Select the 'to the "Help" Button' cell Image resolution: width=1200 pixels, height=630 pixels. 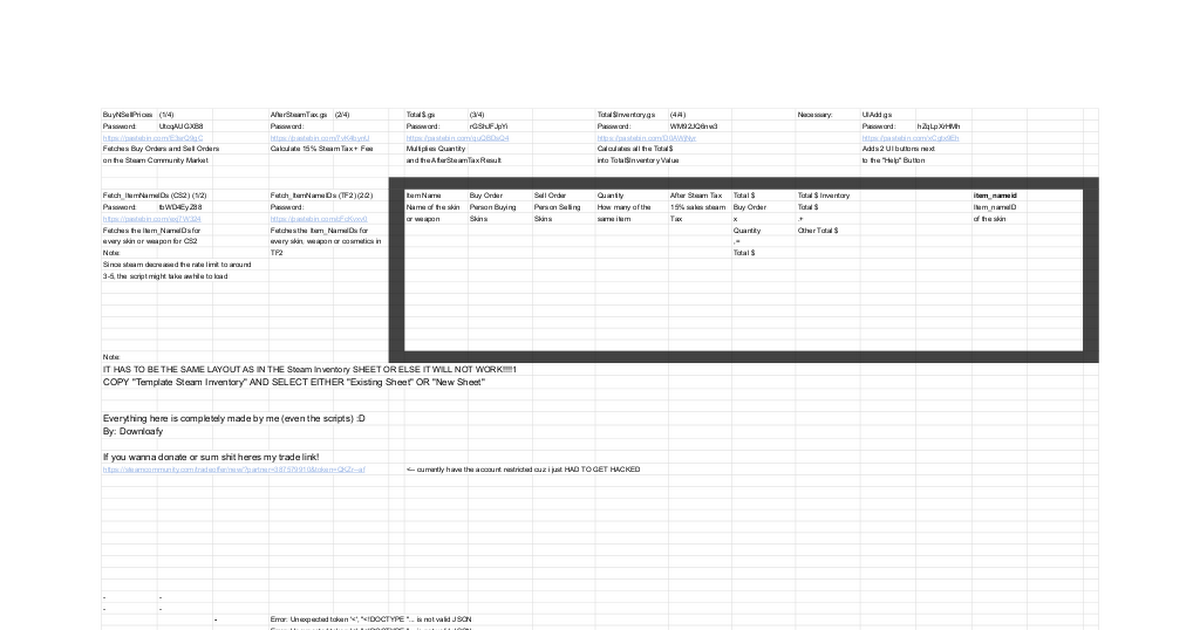coord(893,160)
